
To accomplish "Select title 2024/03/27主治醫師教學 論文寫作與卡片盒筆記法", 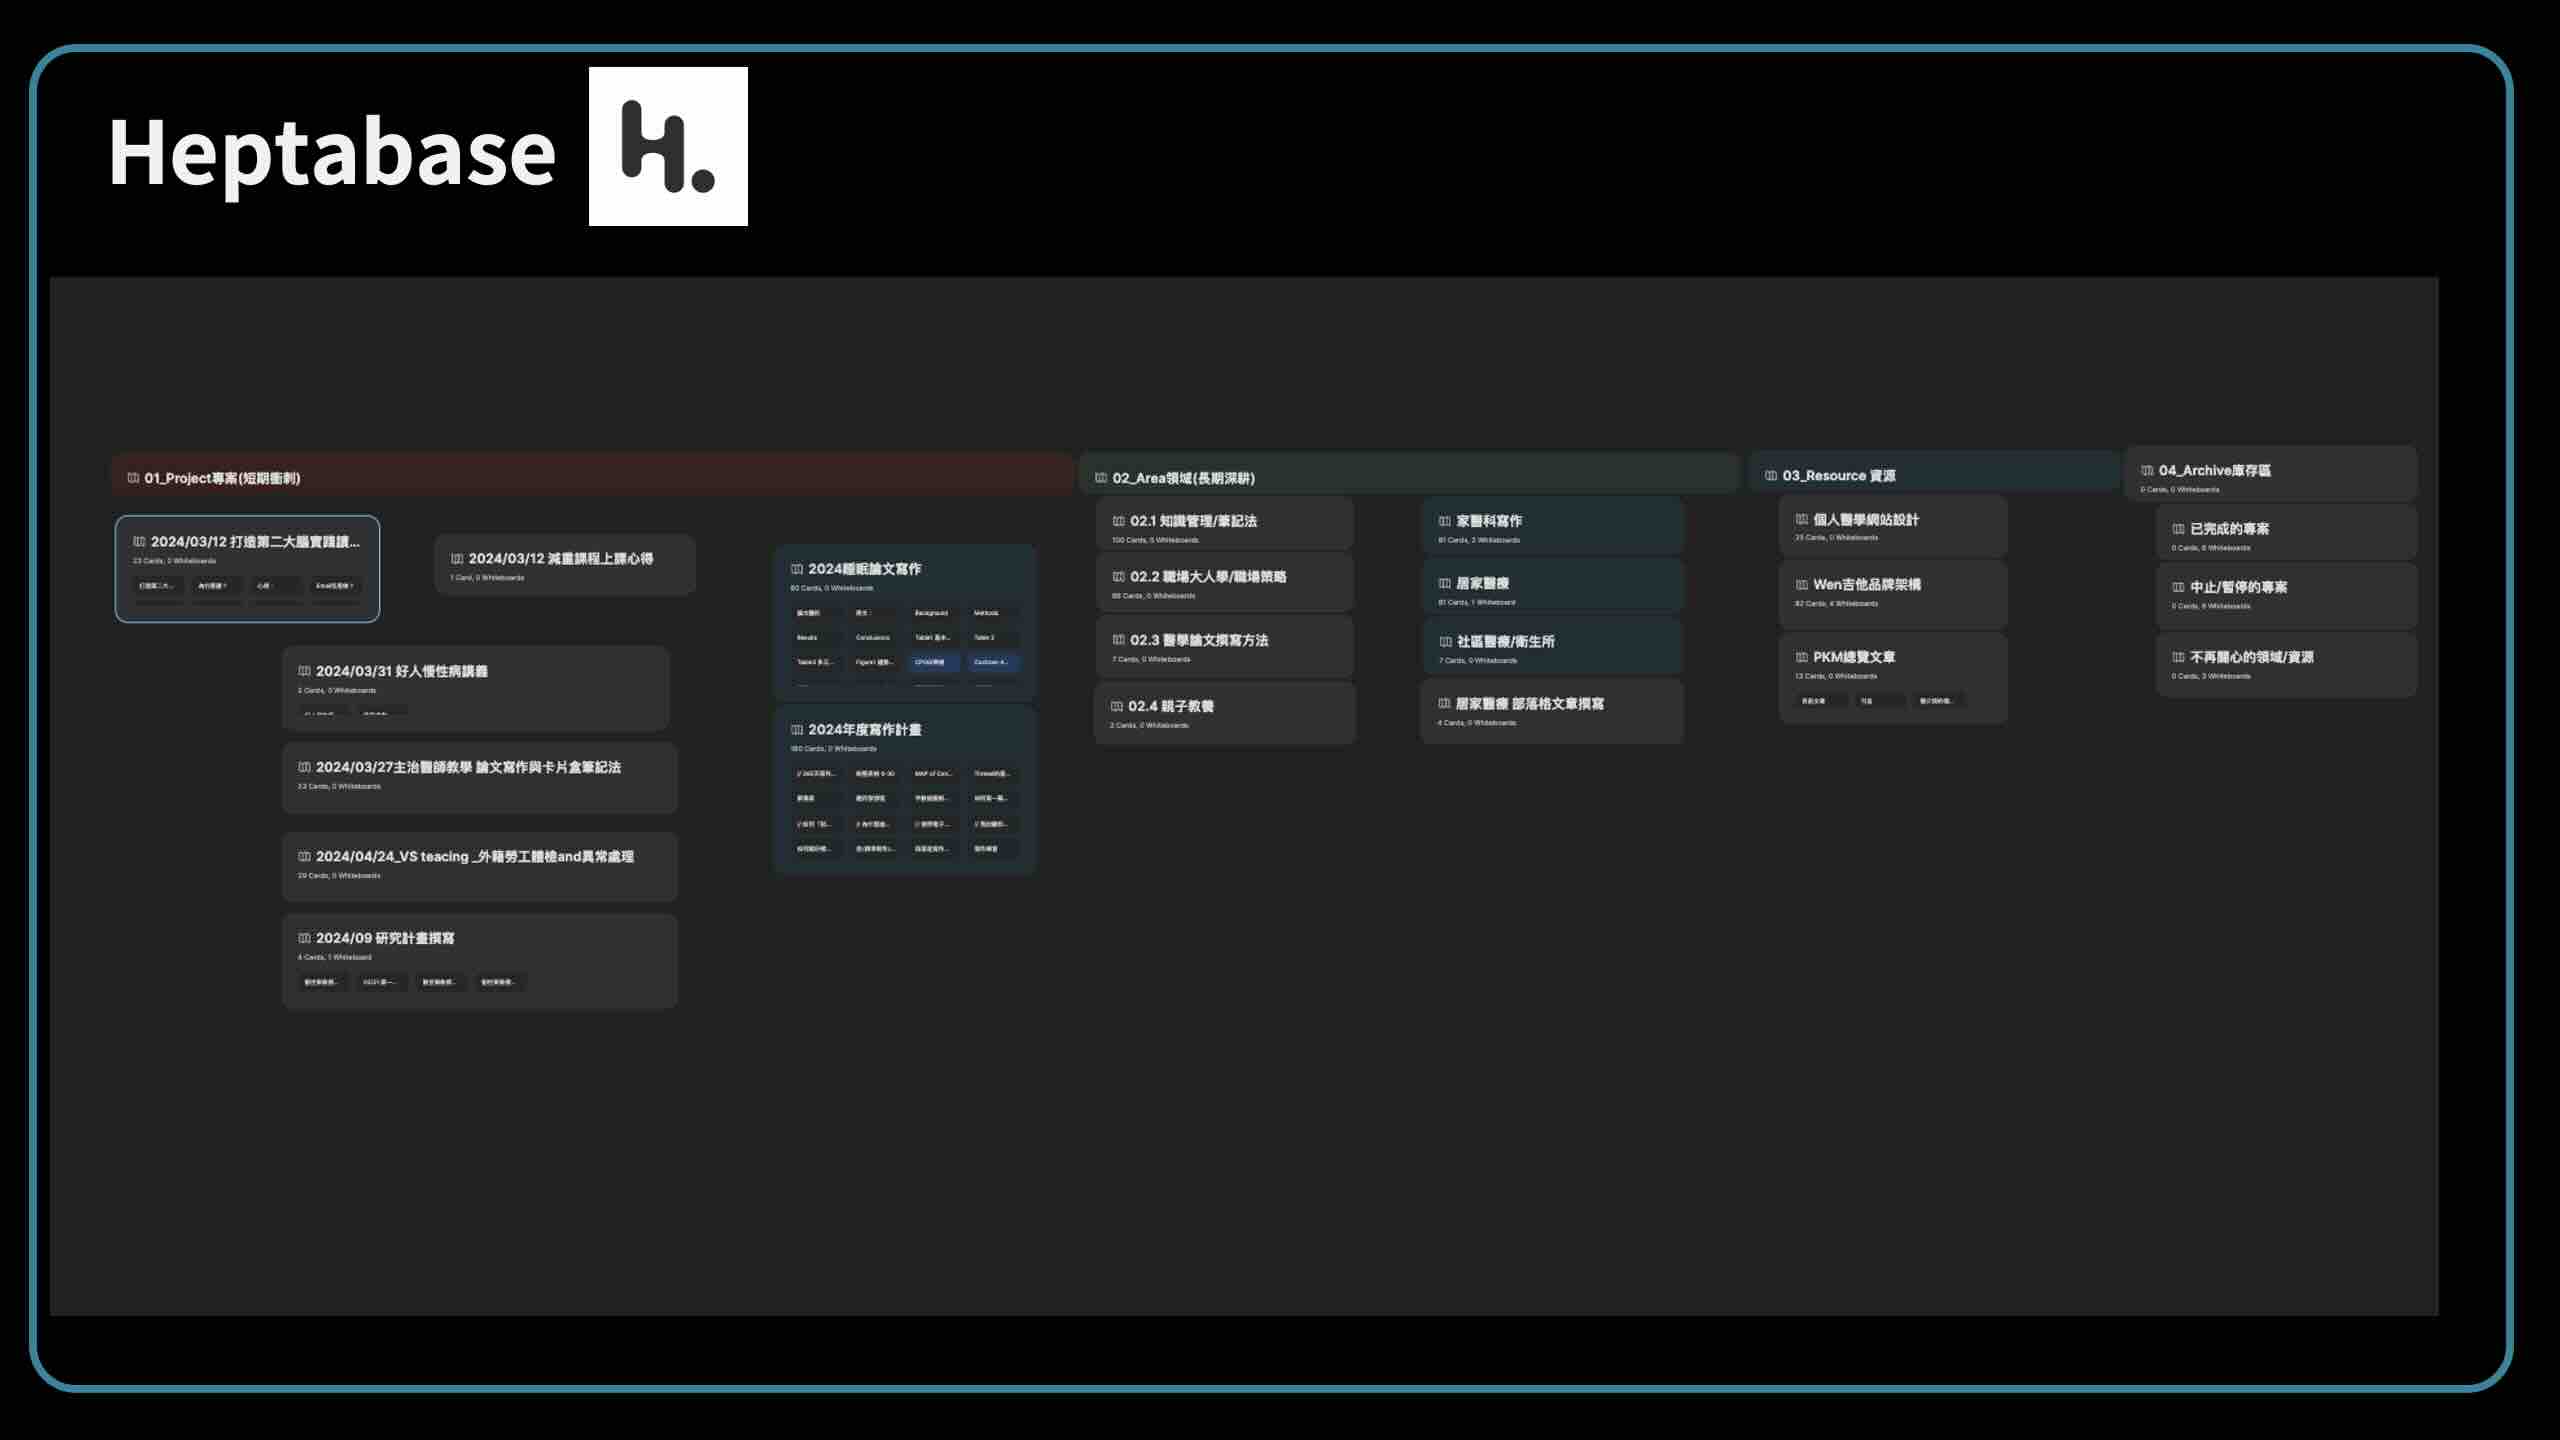I will click(468, 767).
